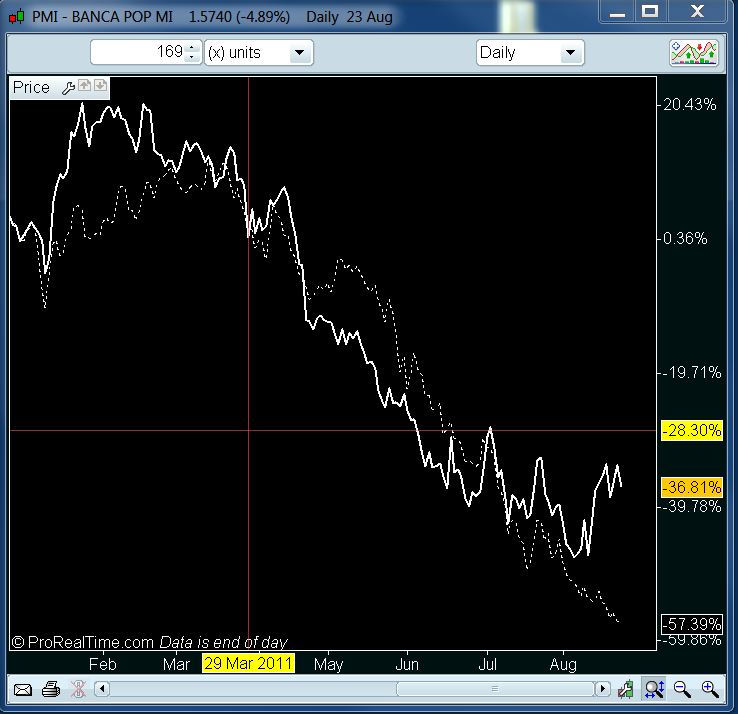The height and width of the screenshot is (714, 738).
Task: Click the 20.43% axis label
Action: click(690, 104)
